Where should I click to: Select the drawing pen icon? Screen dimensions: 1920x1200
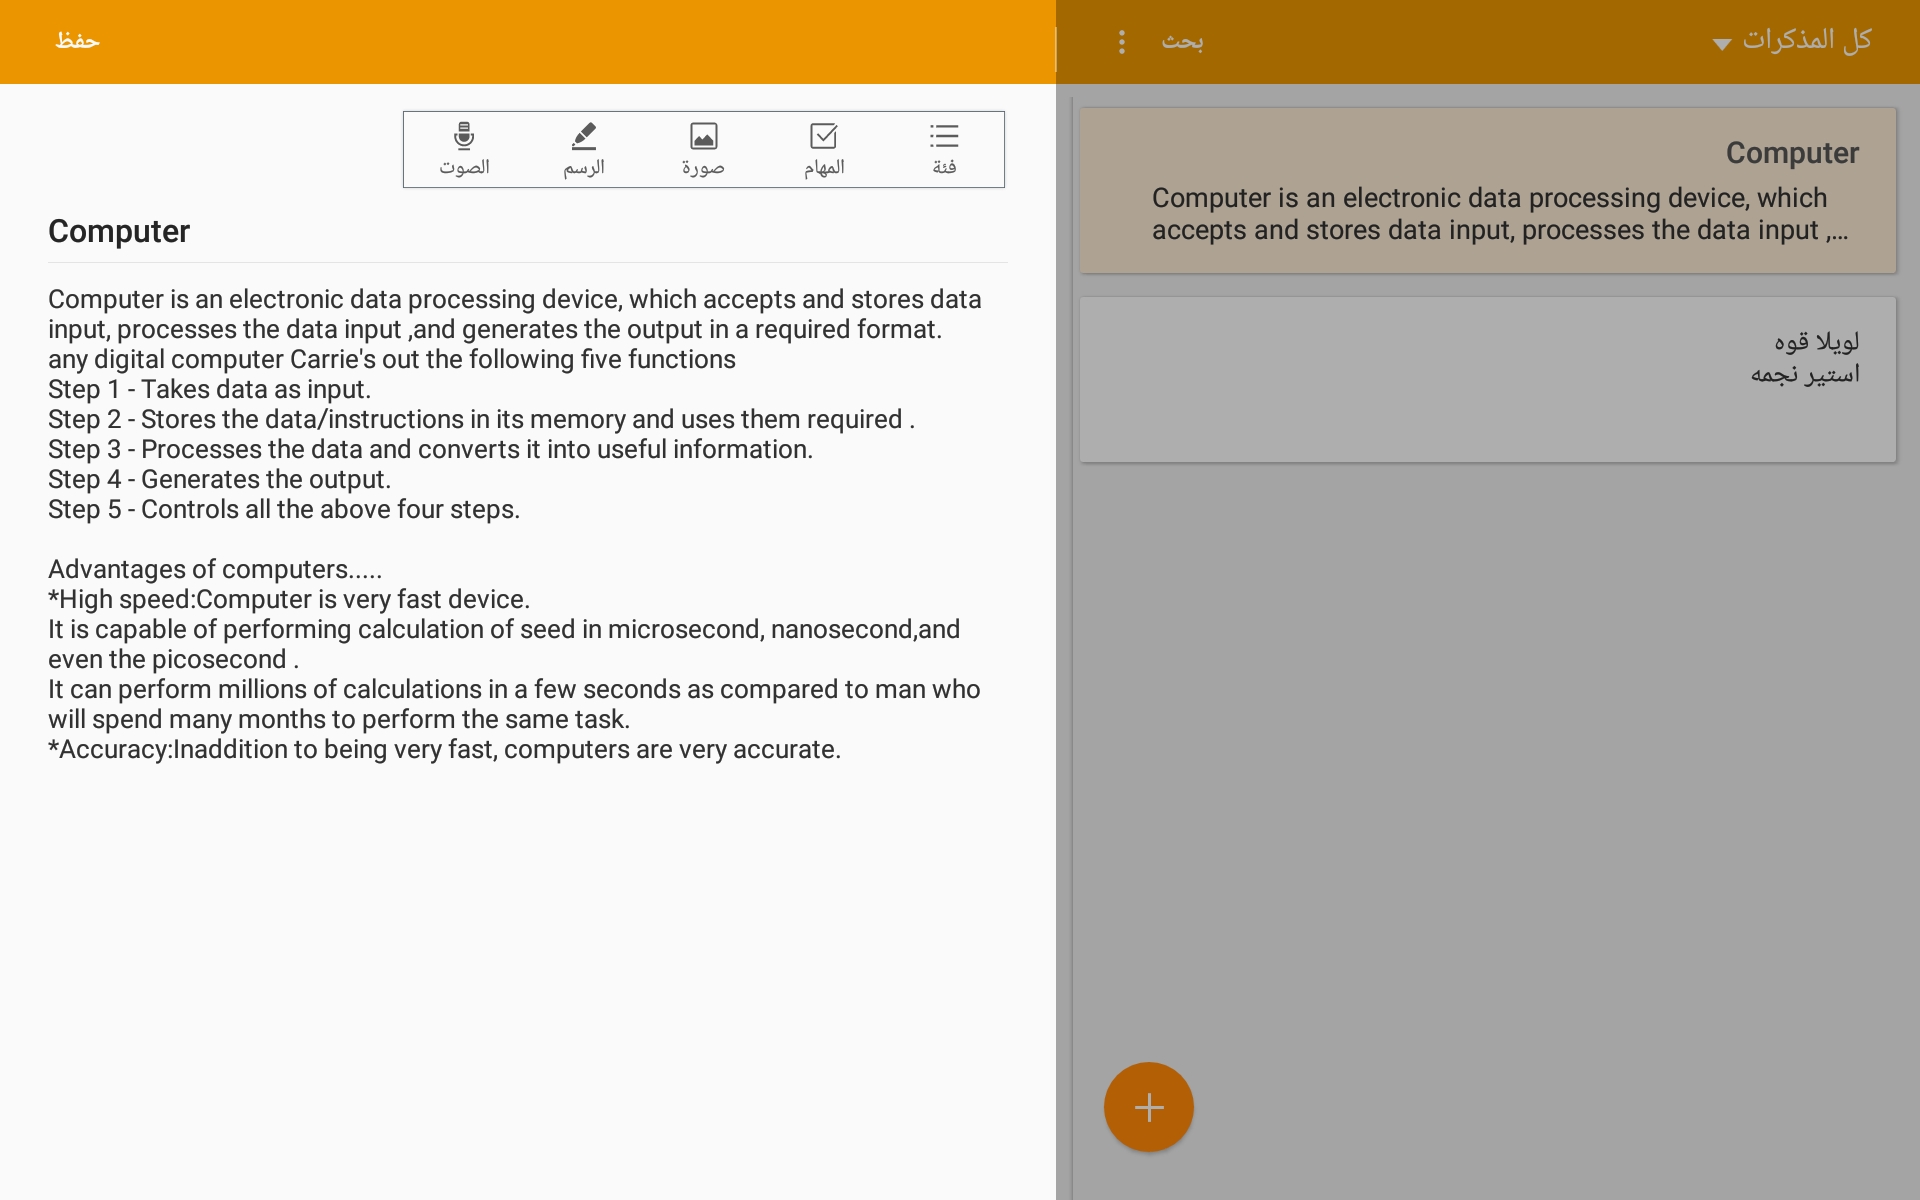584,136
